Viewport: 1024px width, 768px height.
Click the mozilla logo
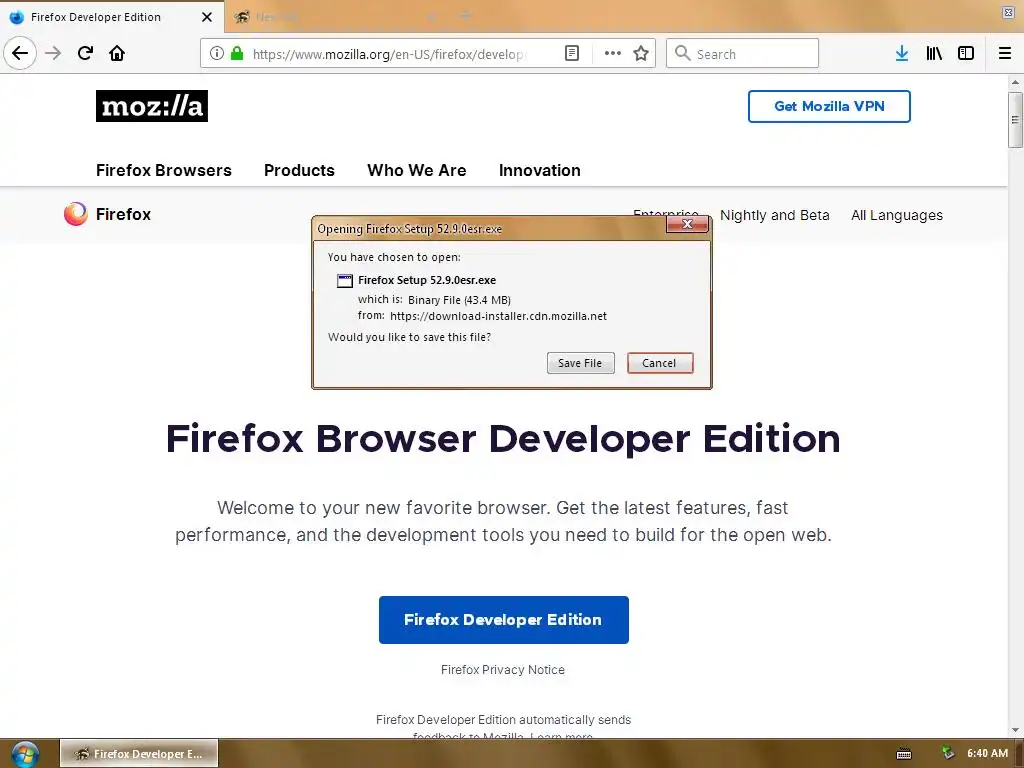[x=152, y=106]
